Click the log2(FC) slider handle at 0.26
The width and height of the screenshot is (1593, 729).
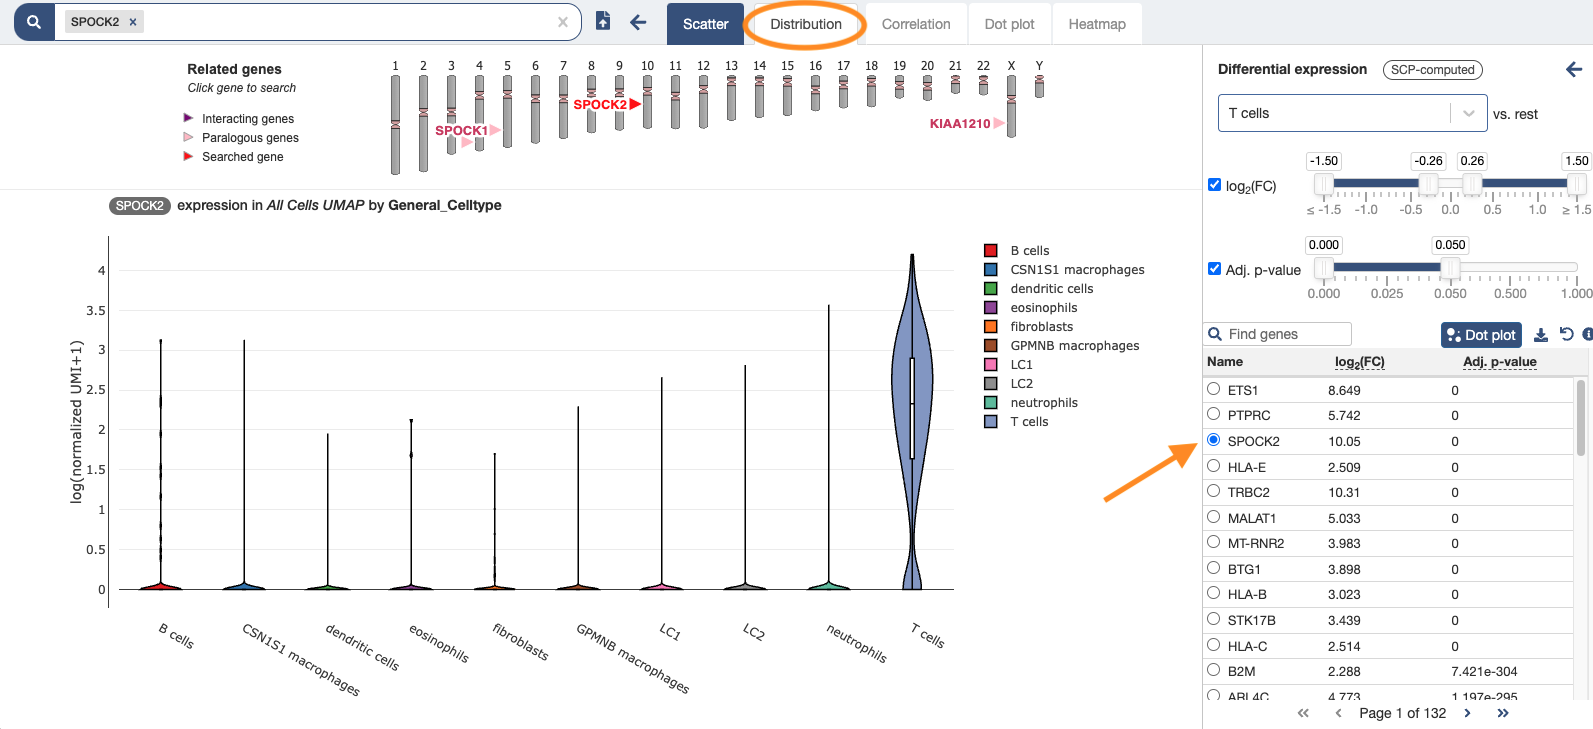tap(1472, 184)
